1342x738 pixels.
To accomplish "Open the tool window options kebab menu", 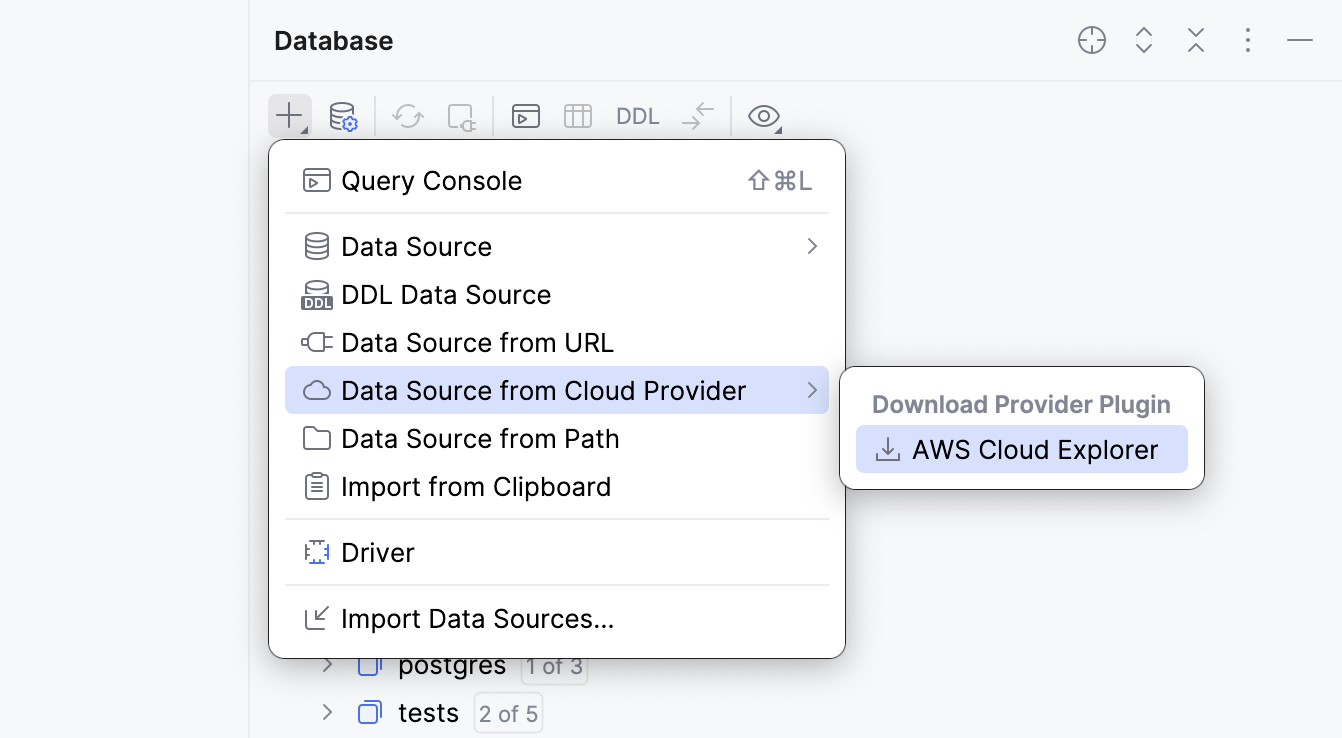I will coord(1247,40).
